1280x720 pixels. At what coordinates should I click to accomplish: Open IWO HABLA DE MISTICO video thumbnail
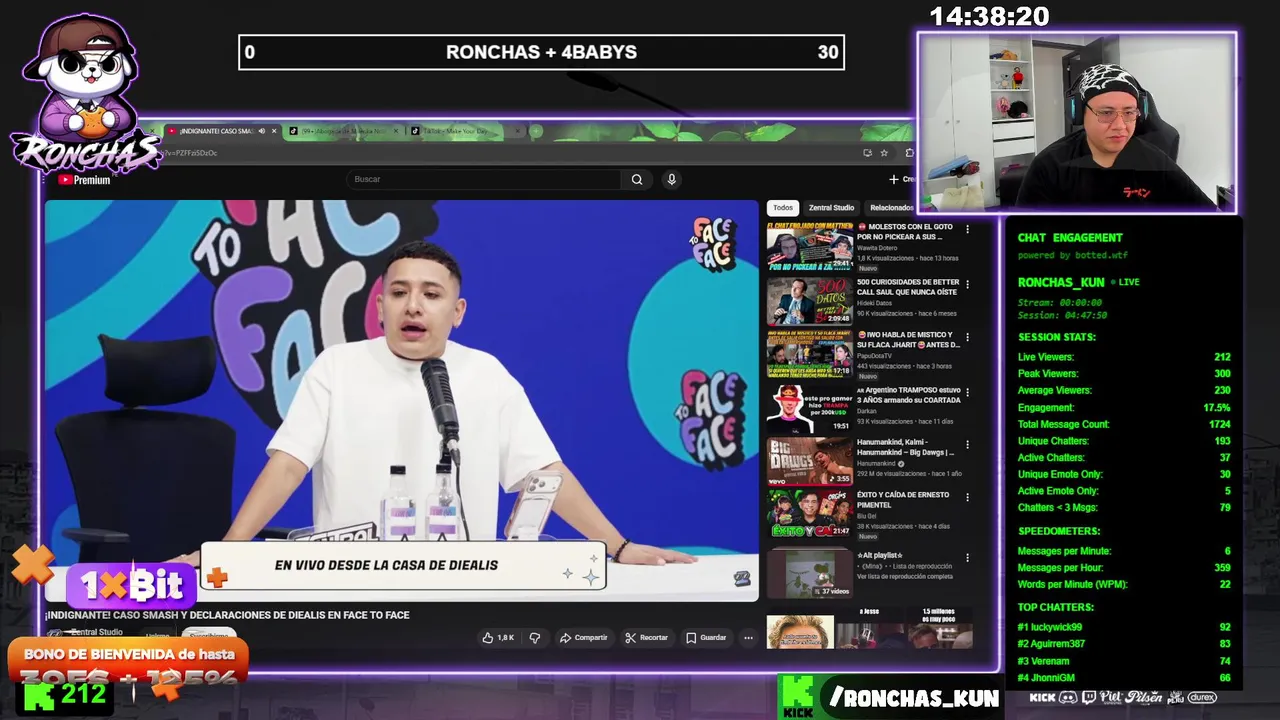[809, 355]
